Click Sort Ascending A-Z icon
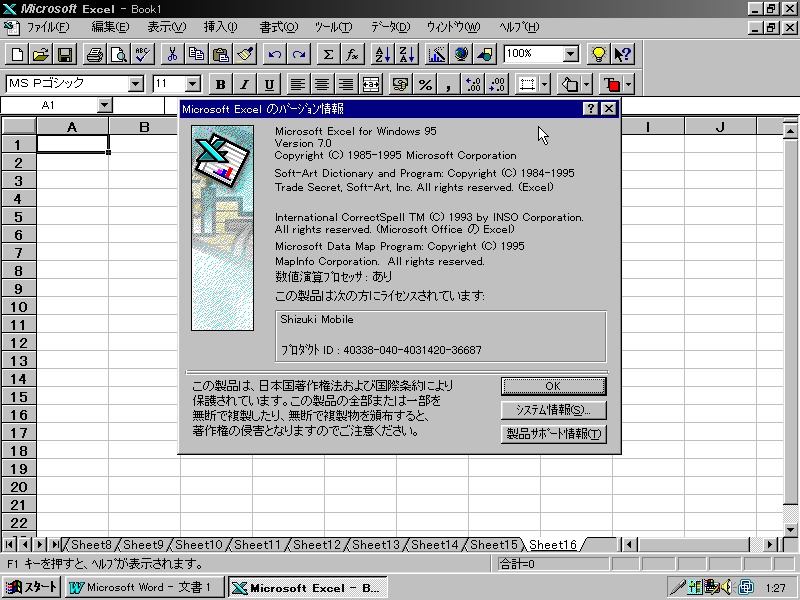 coord(382,54)
